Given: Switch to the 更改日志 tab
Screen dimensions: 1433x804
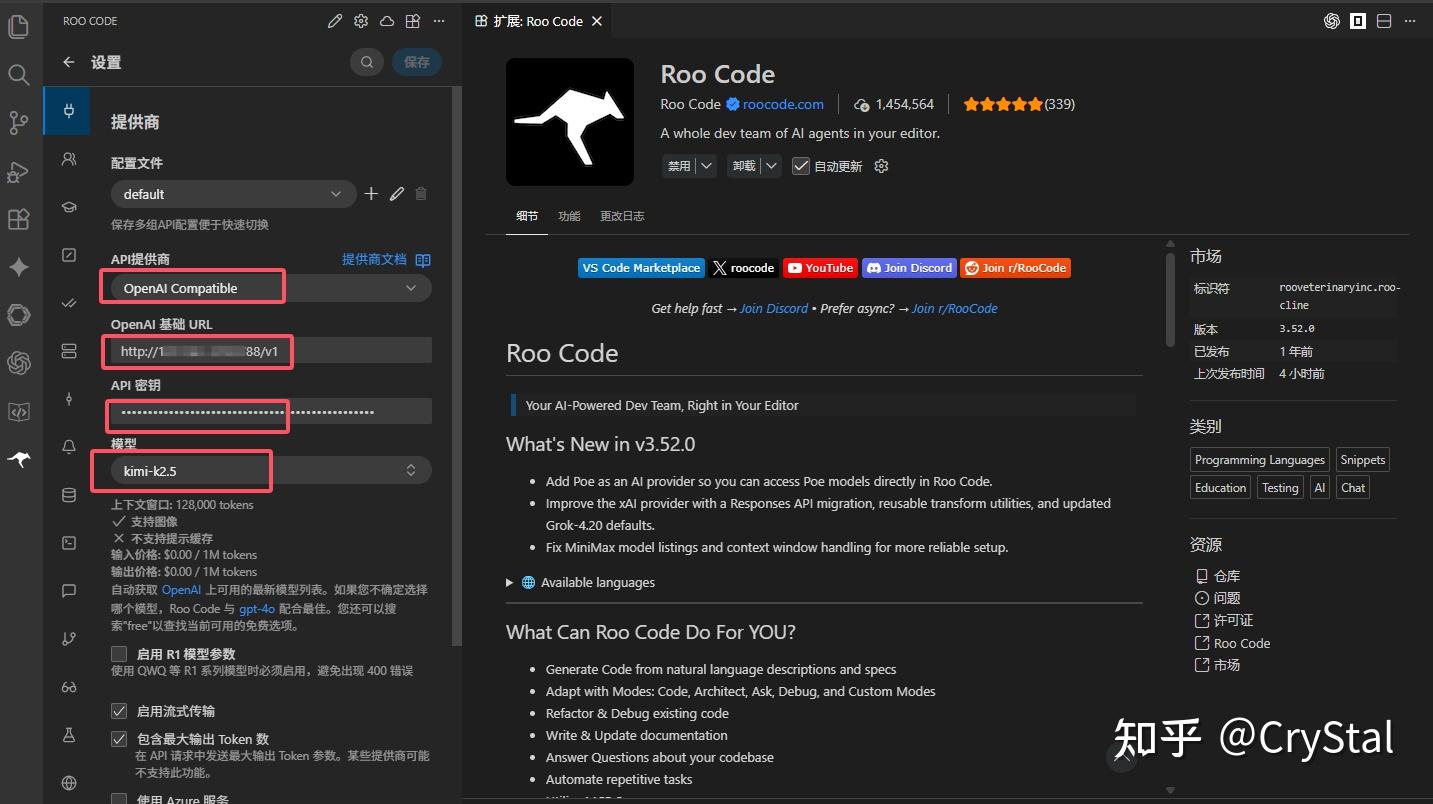Looking at the screenshot, I should pos(622,216).
